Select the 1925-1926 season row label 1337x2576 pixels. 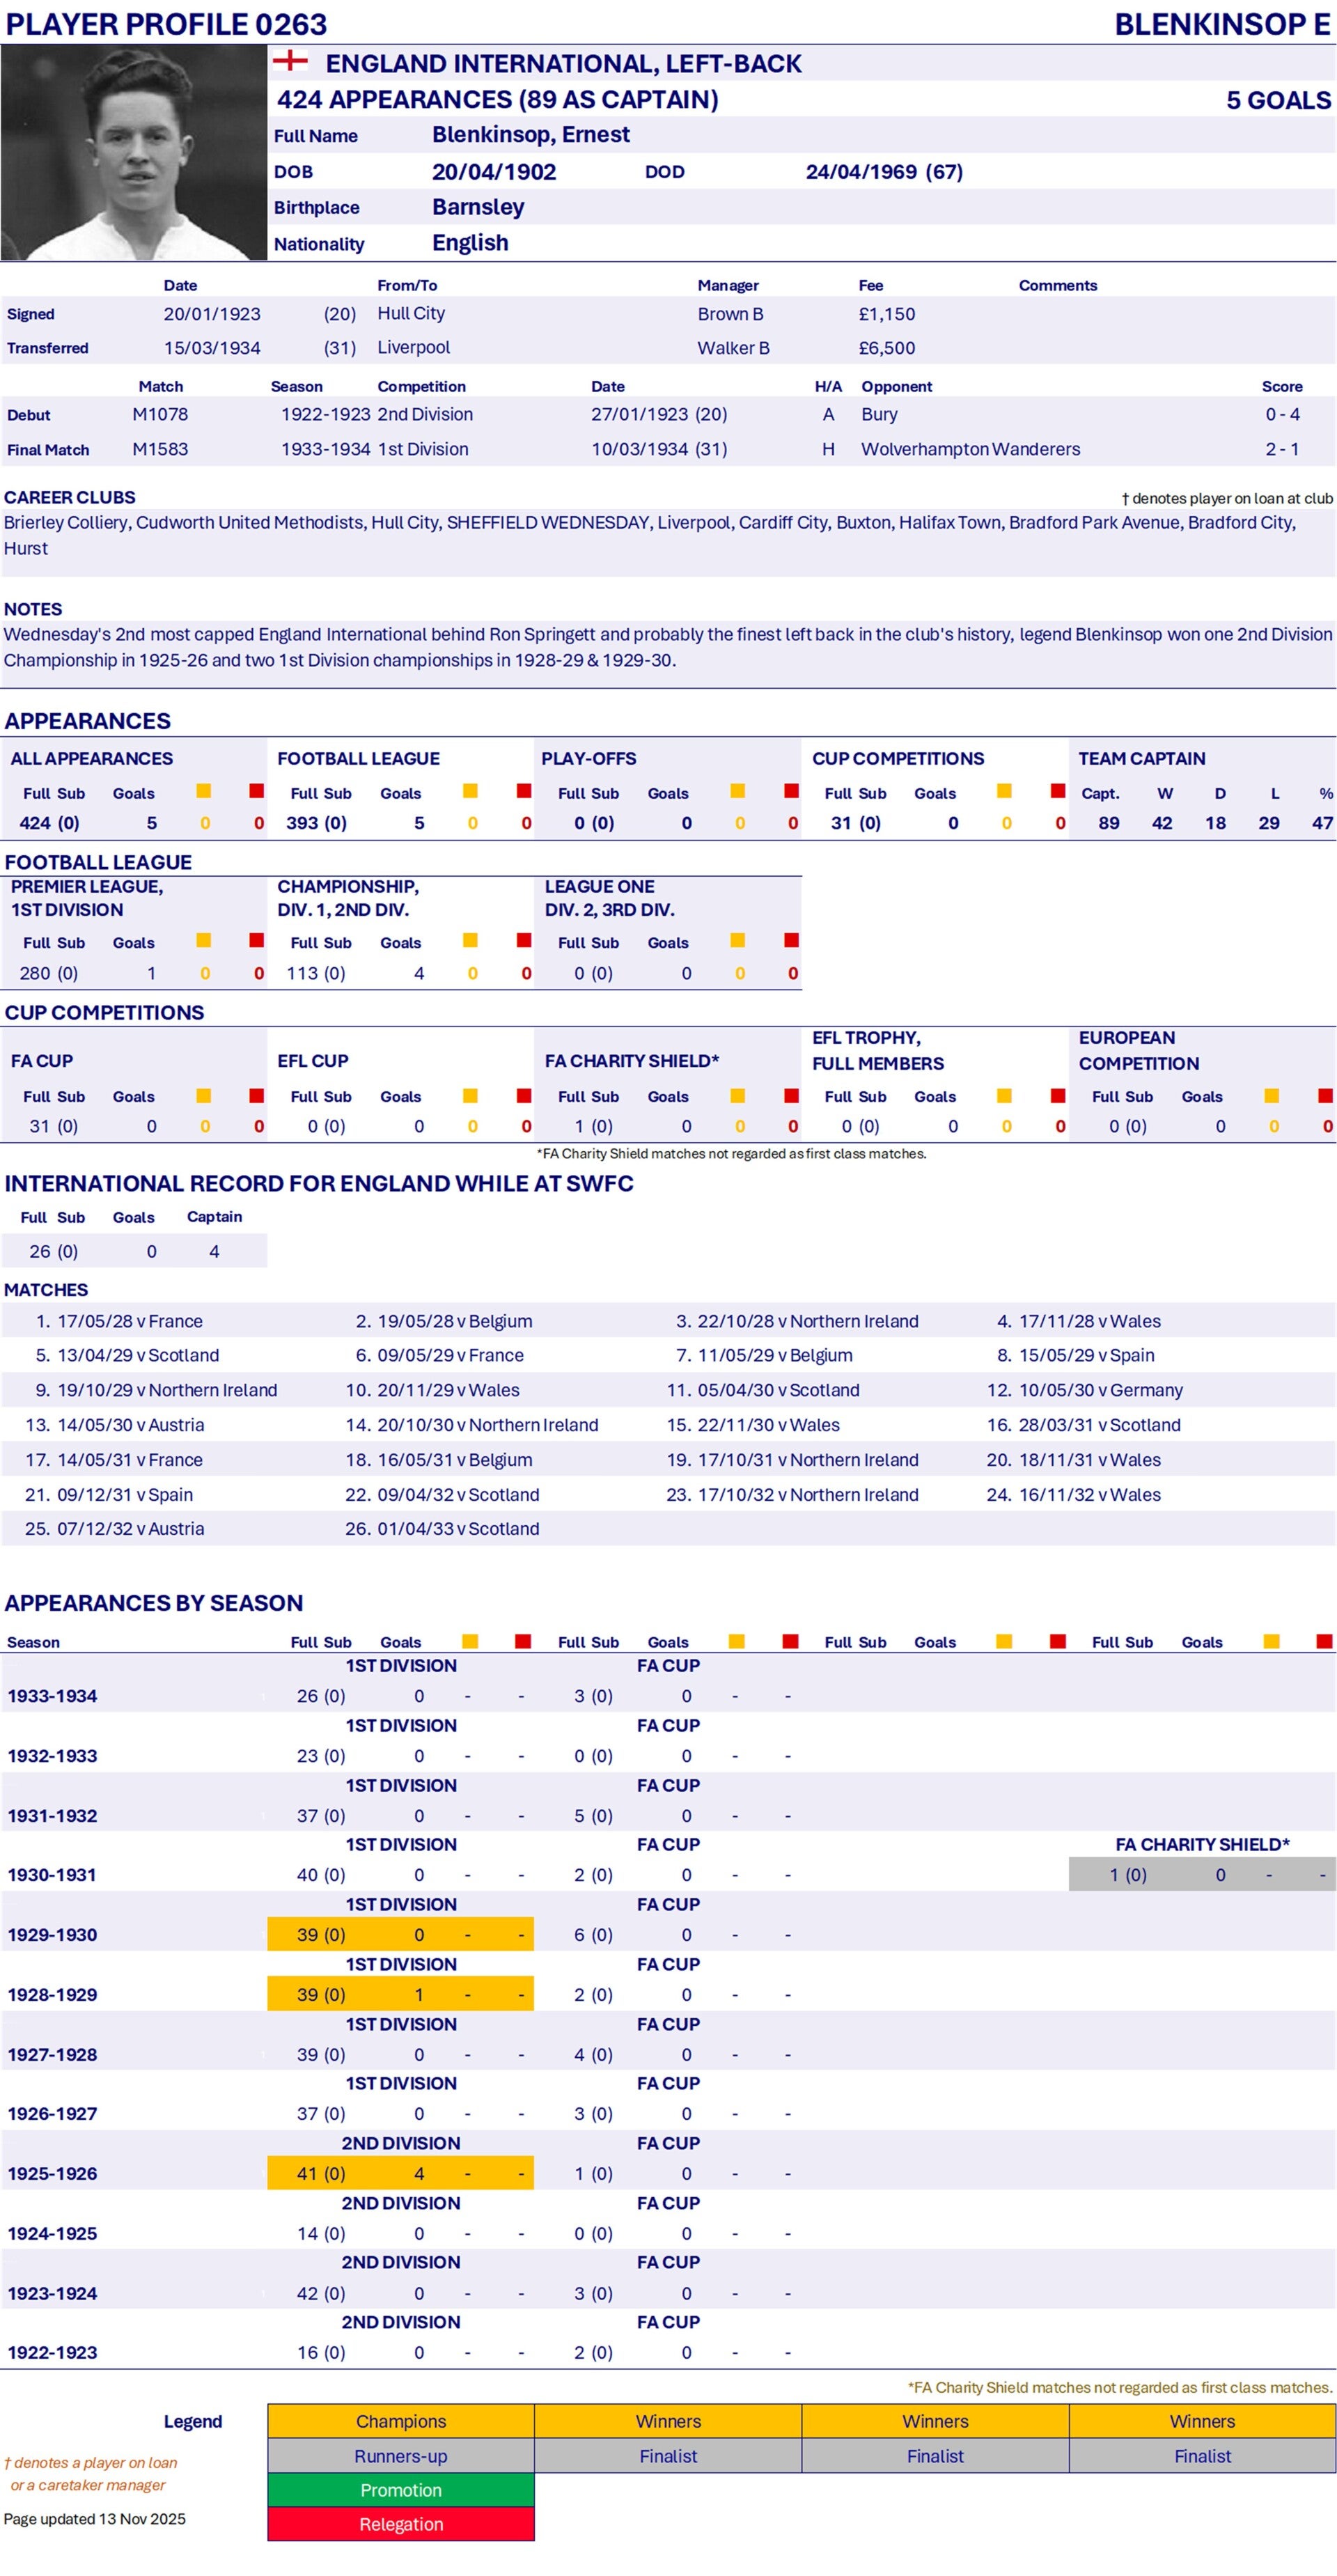(x=53, y=2173)
